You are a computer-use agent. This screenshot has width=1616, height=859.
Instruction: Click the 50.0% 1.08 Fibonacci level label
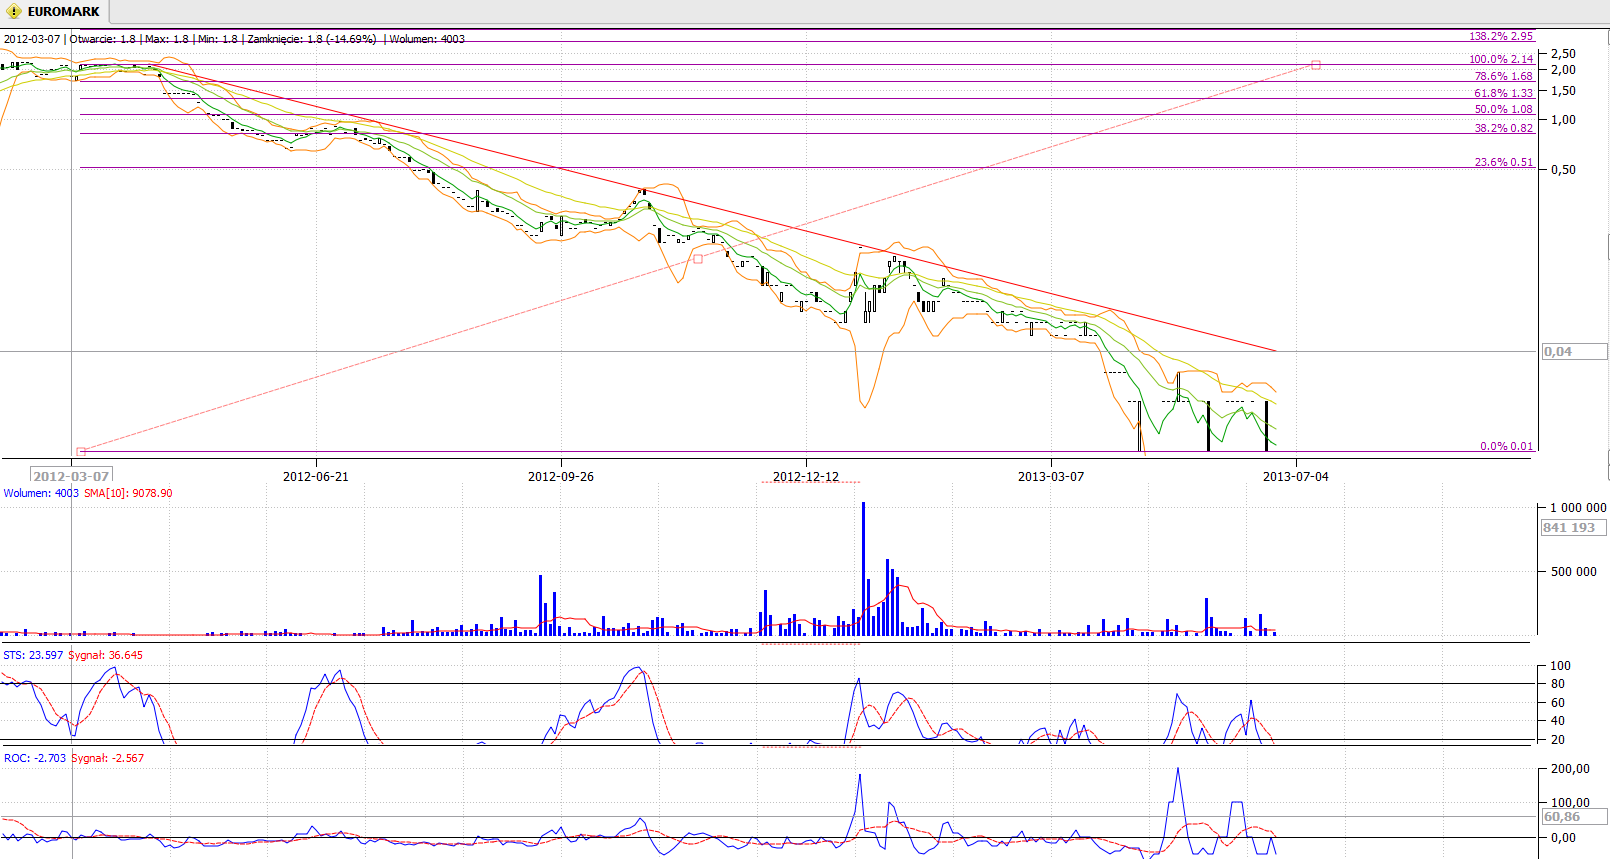coord(1503,109)
